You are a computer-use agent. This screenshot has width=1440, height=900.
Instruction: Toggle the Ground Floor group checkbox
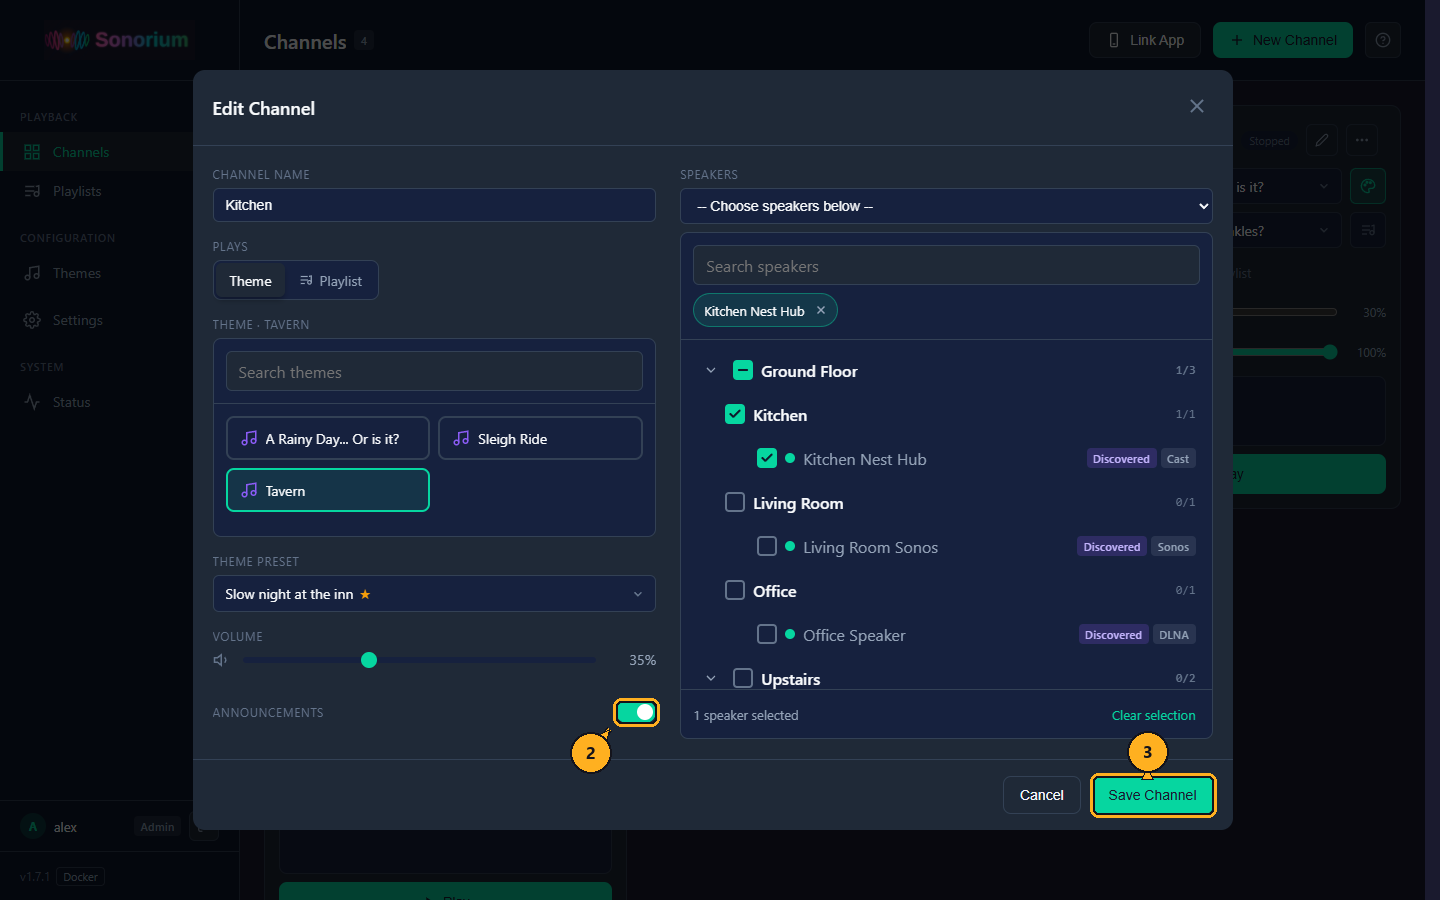(743, 370)
